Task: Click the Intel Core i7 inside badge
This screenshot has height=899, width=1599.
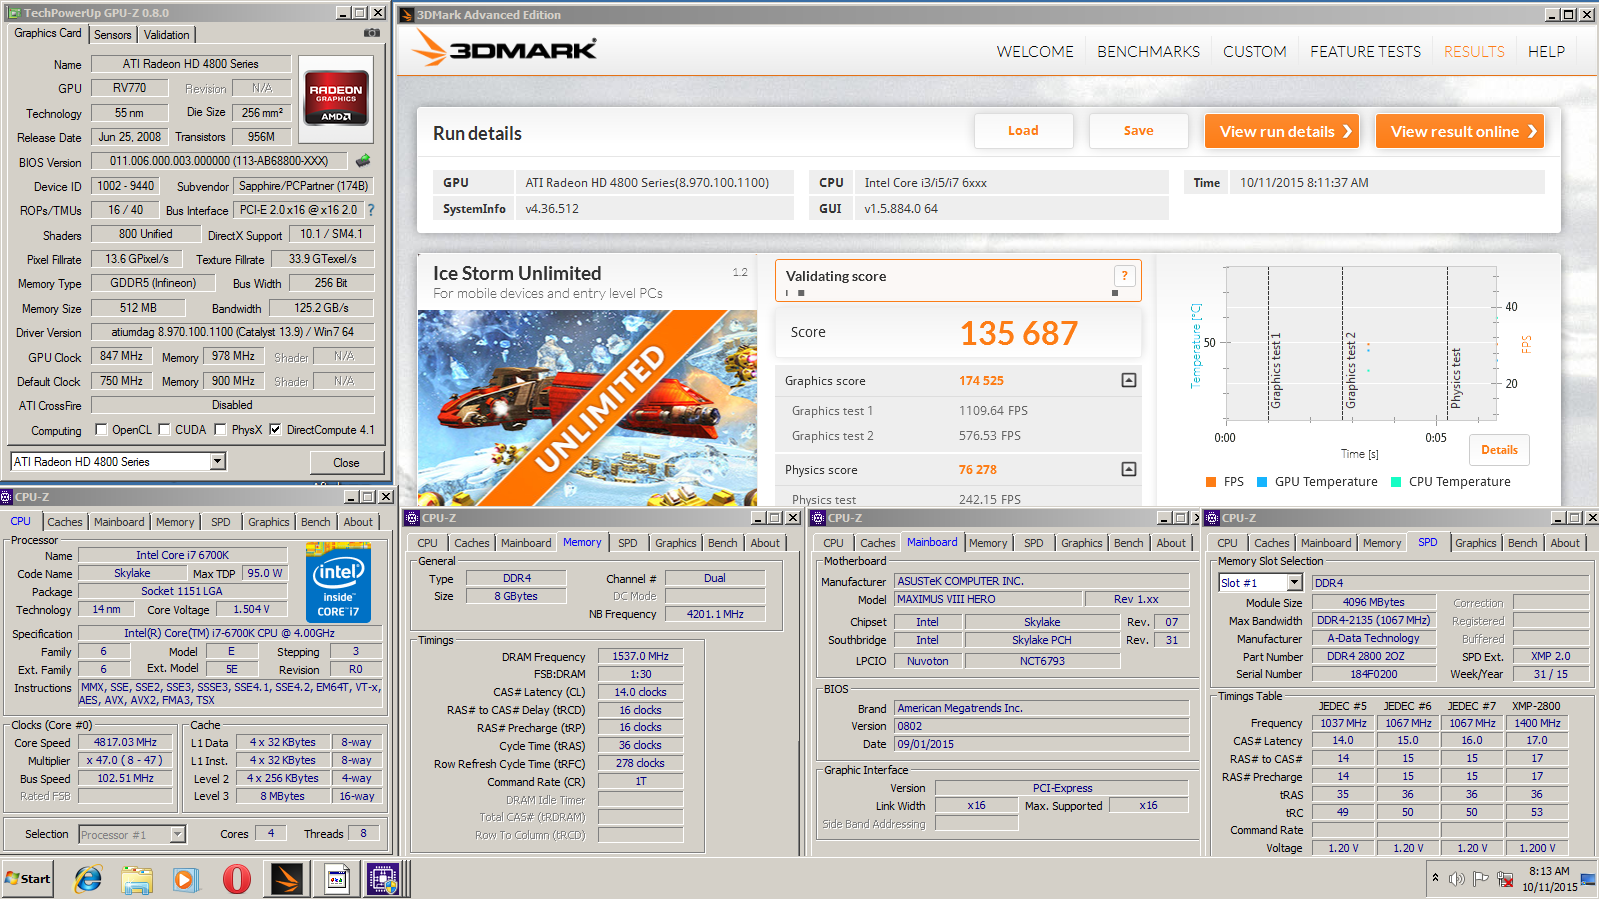Action: pyautogui.click(x=338, y=583)
